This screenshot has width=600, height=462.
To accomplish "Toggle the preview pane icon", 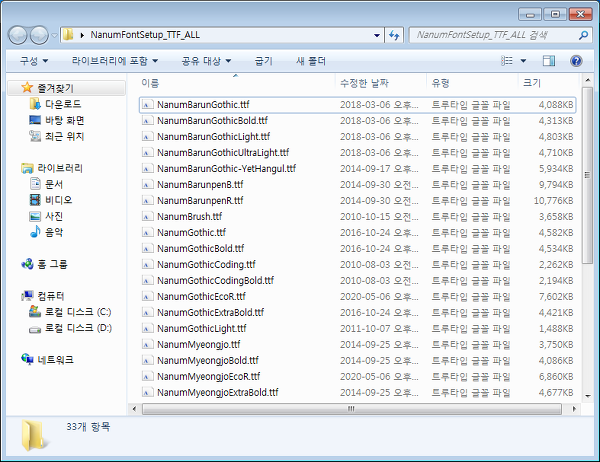I will 549,60.
